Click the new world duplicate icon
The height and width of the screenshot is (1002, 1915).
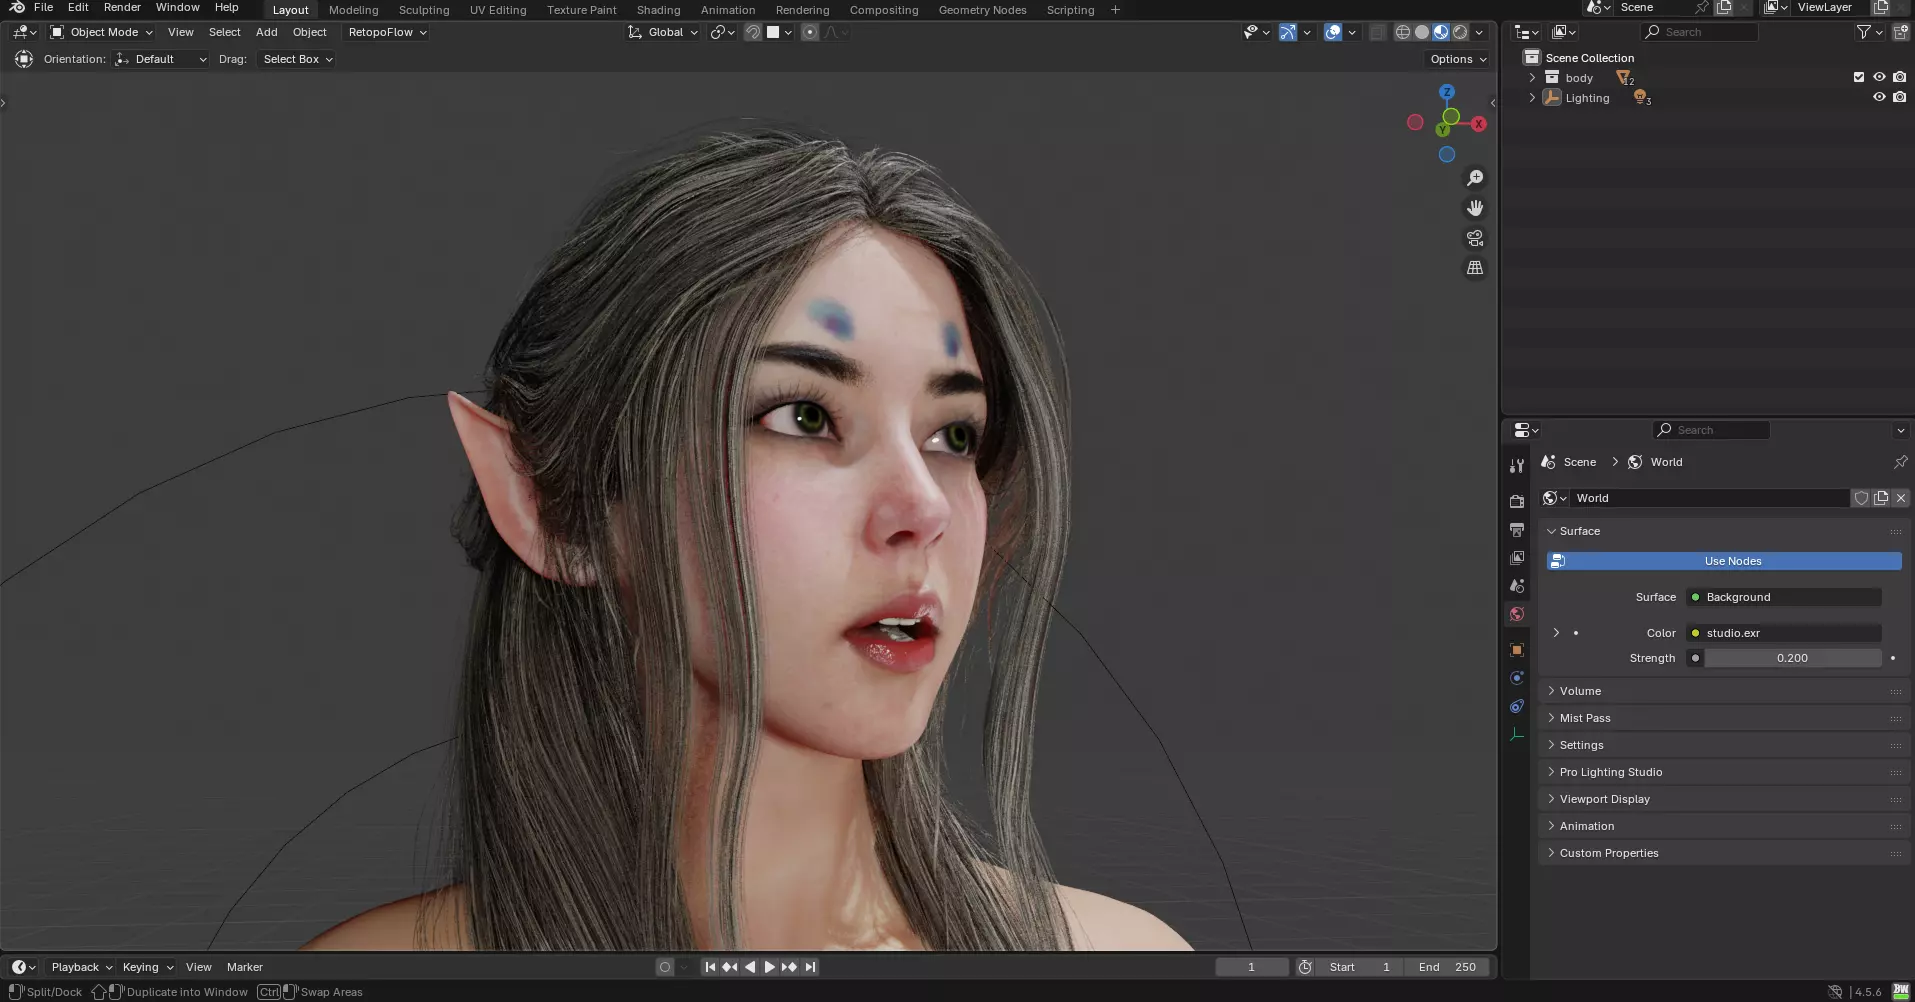click(x=1881, y=498)
